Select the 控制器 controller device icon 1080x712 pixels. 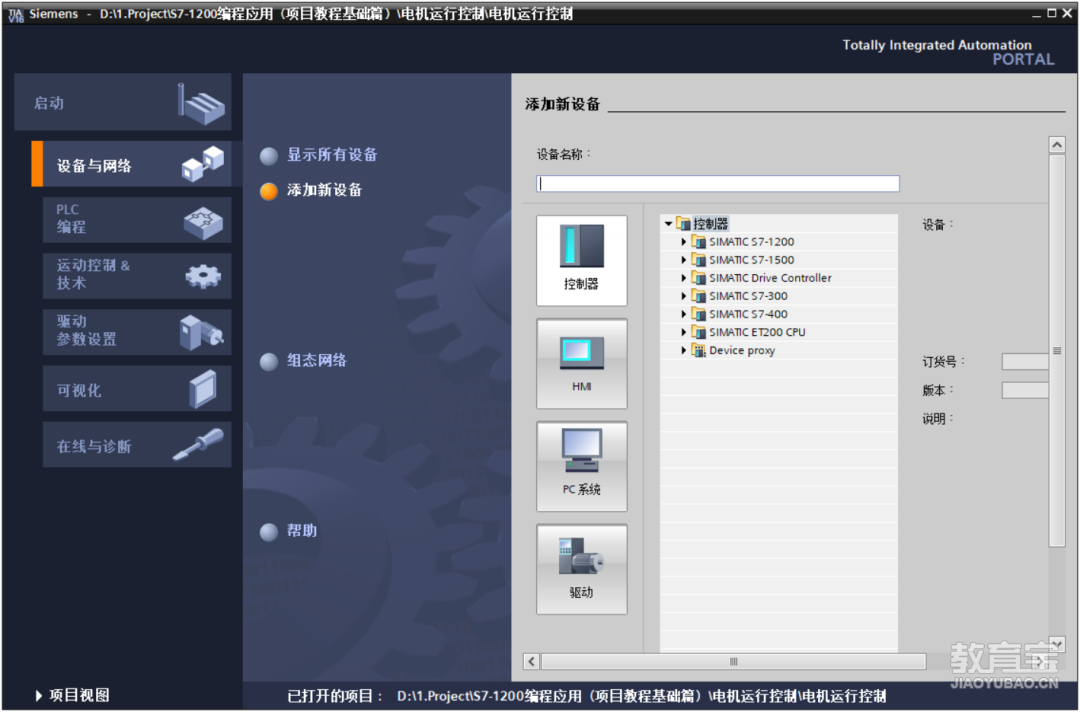581,259
